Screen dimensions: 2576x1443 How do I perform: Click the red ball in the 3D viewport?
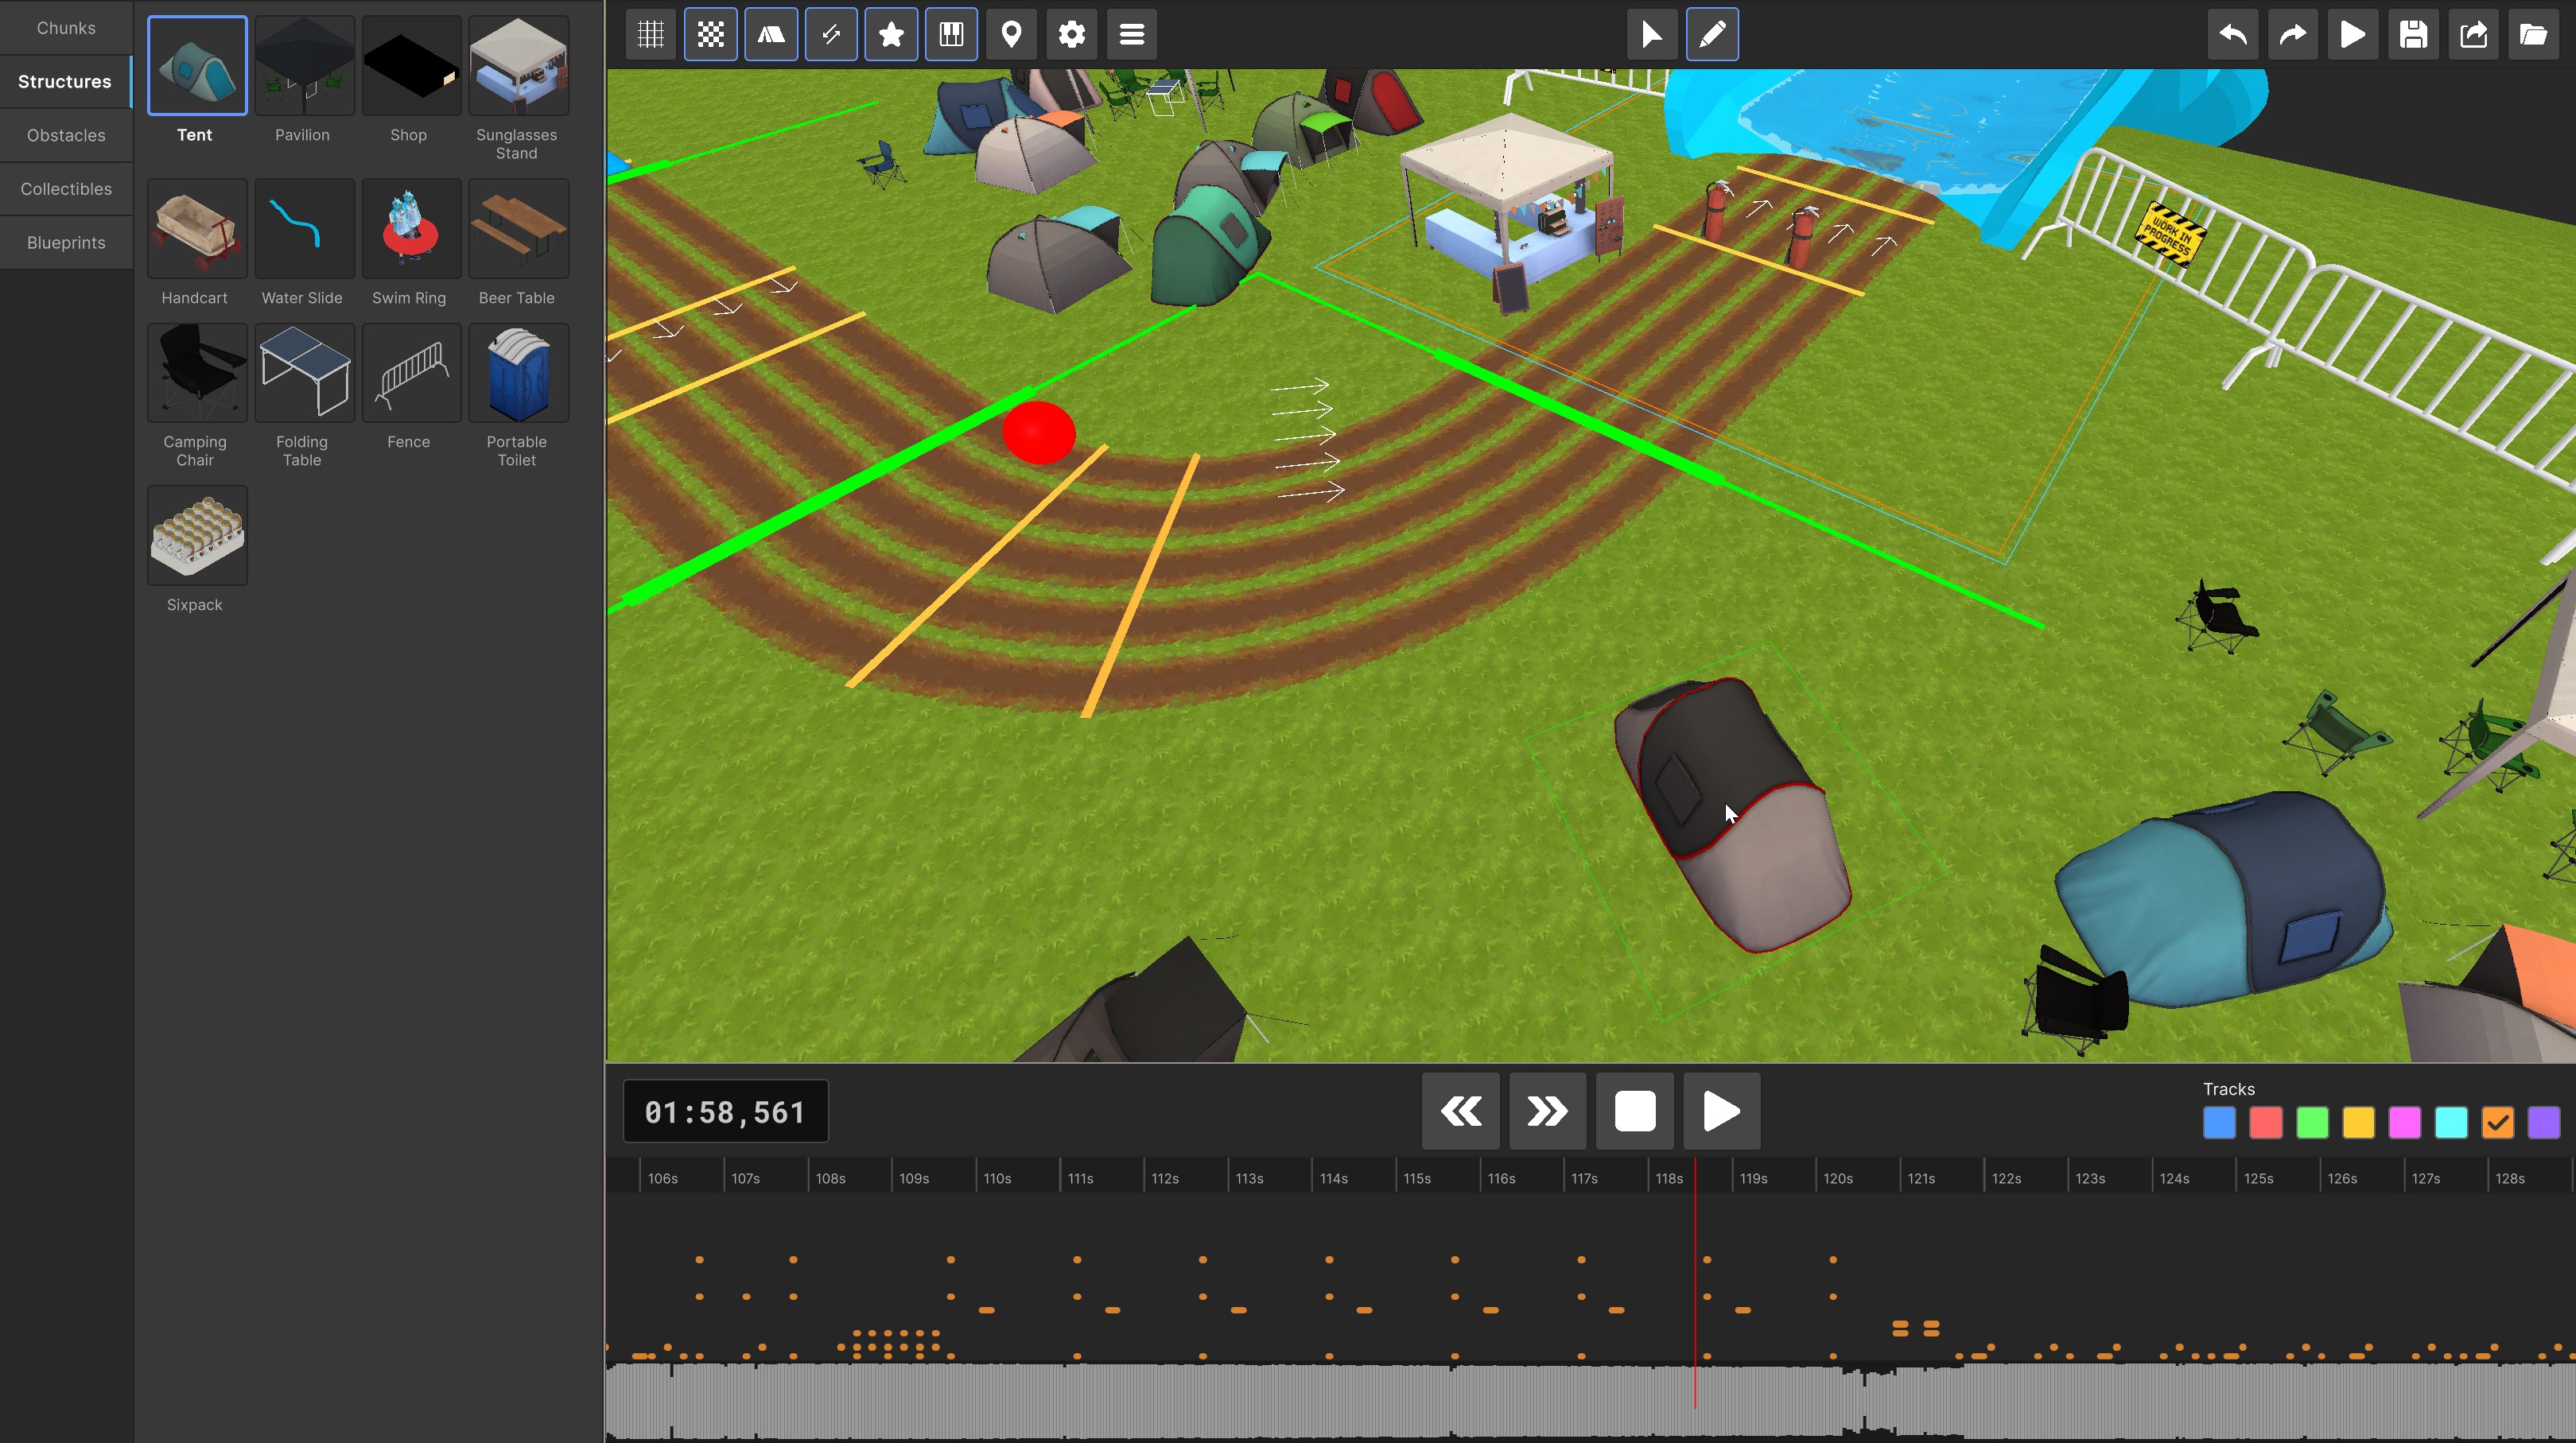[x=1039, y=433]
